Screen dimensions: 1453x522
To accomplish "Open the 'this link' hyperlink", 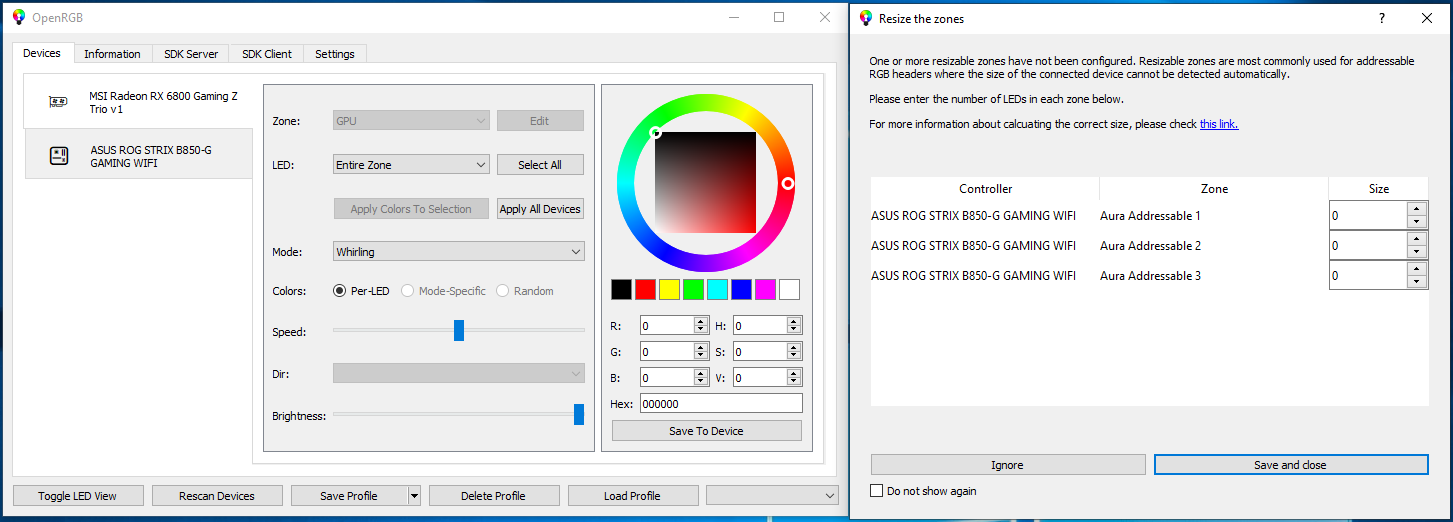I will (1219, 124).
